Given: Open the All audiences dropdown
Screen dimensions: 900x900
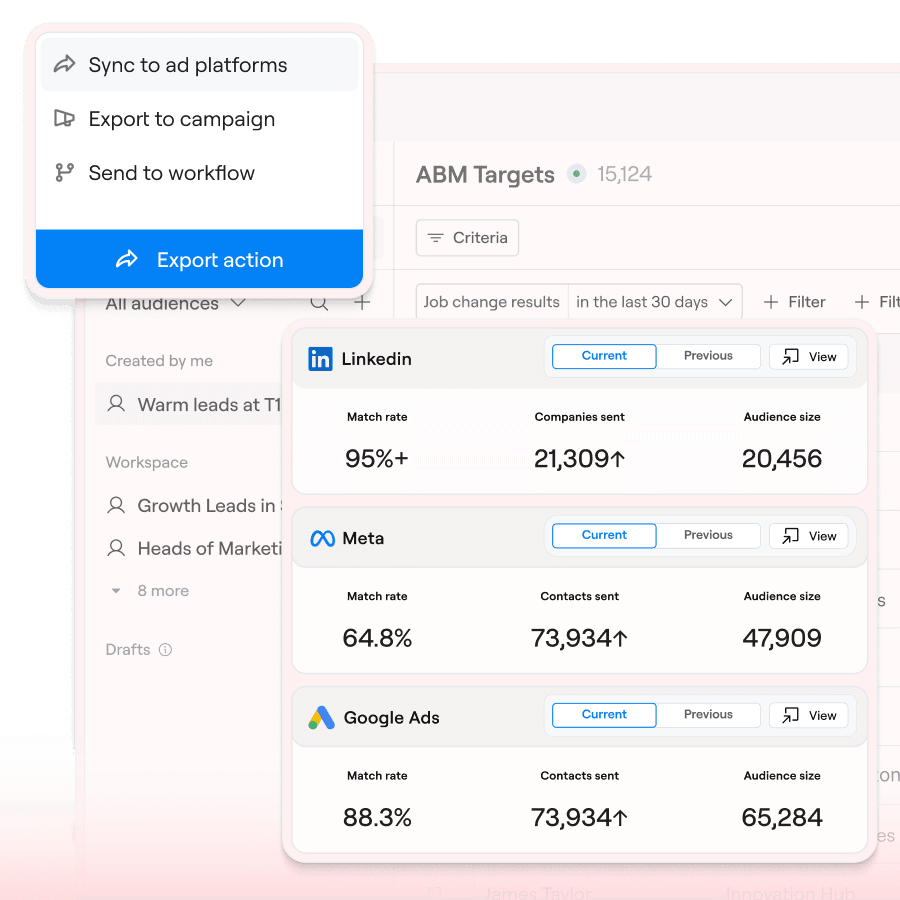Looking at the screenshot, I should (176, 302).
